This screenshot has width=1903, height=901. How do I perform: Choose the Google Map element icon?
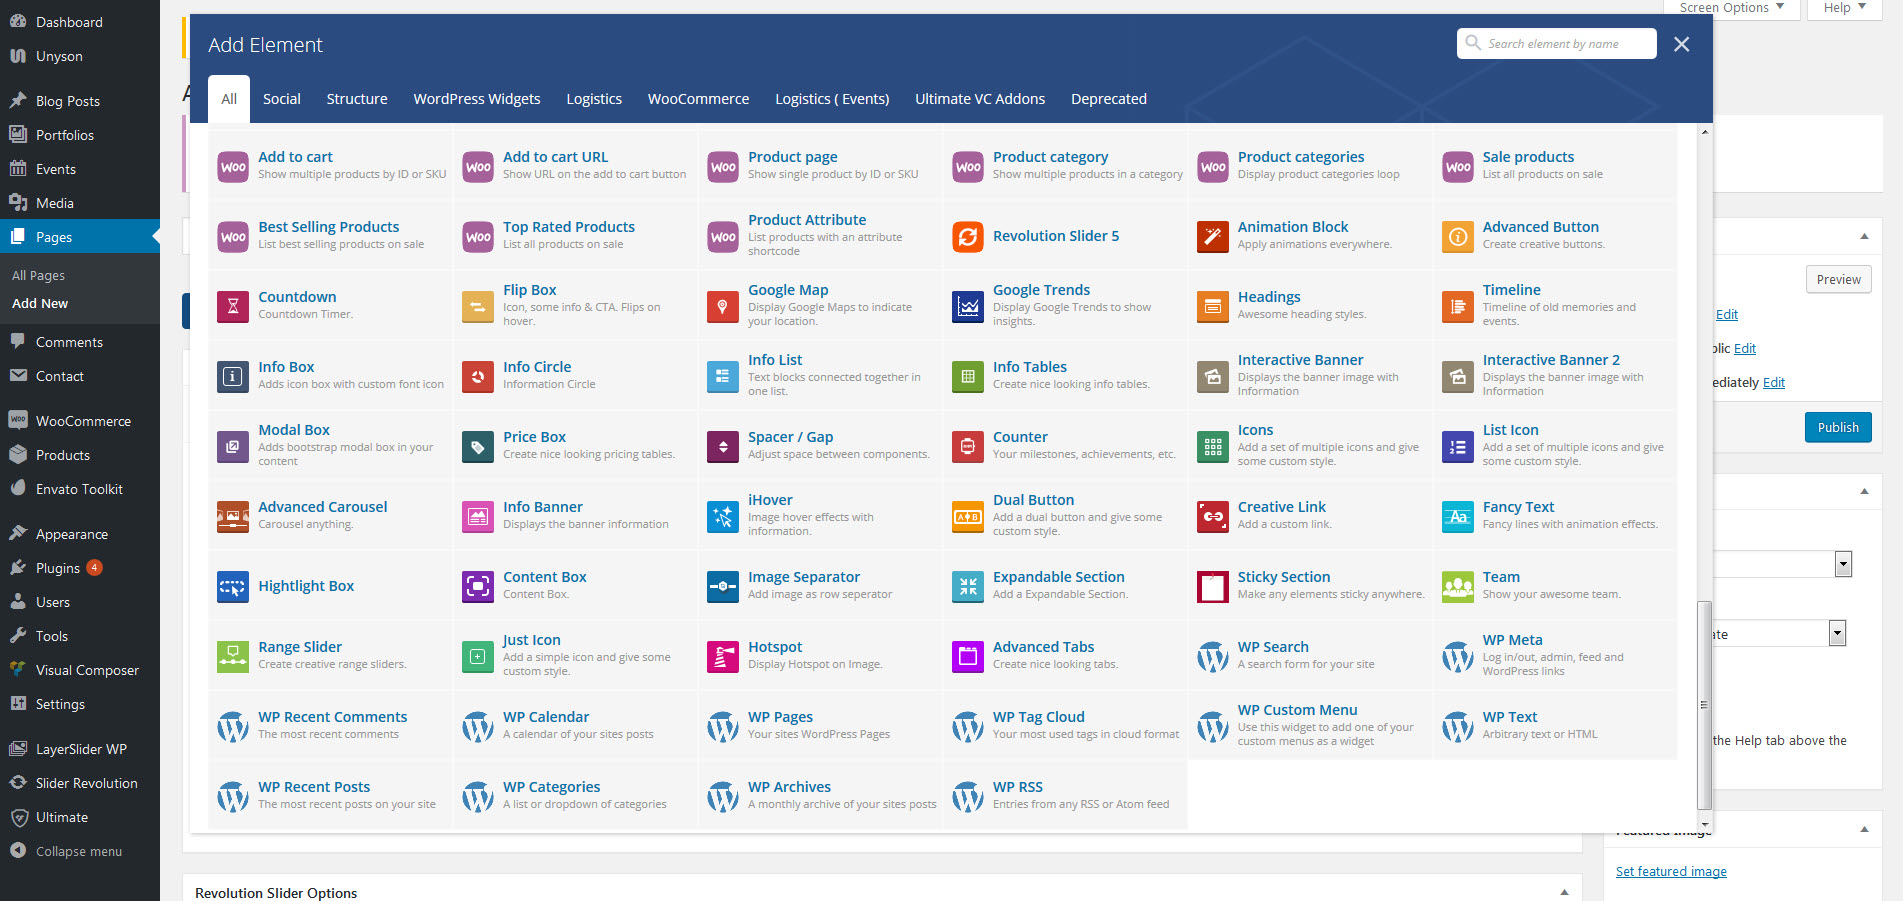coord(723,306)
